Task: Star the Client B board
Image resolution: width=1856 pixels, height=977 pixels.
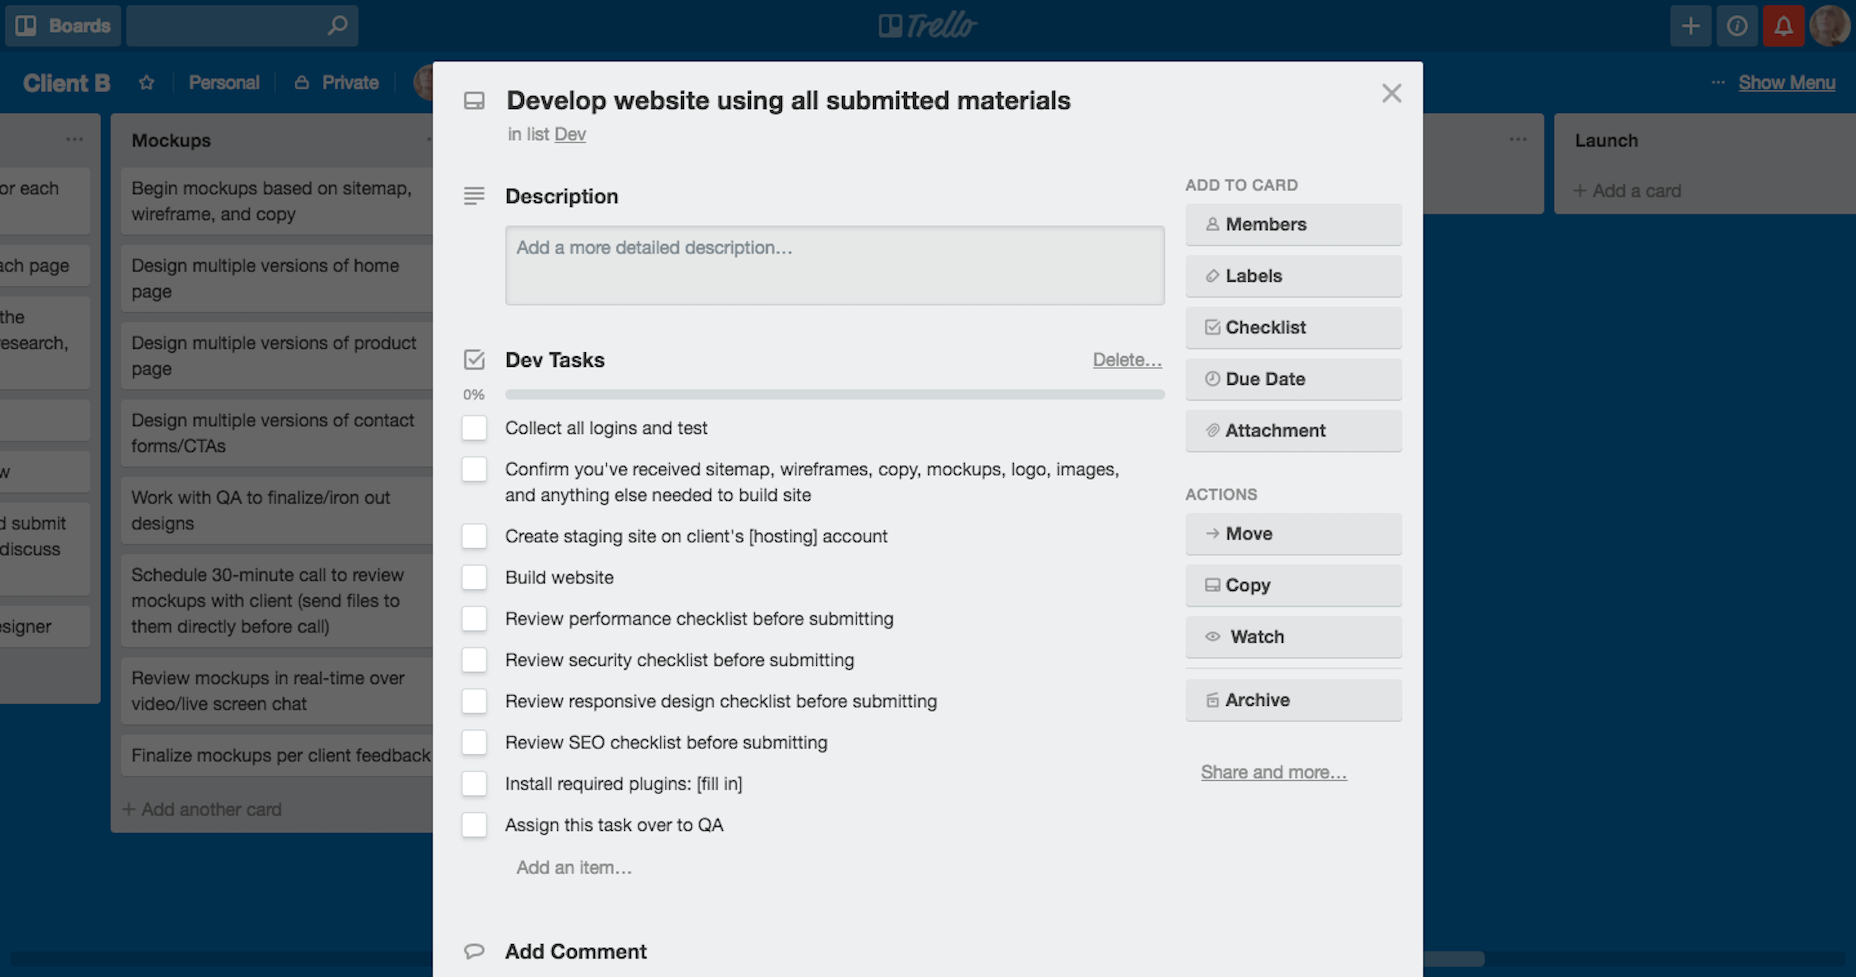Action: (147, 83)
